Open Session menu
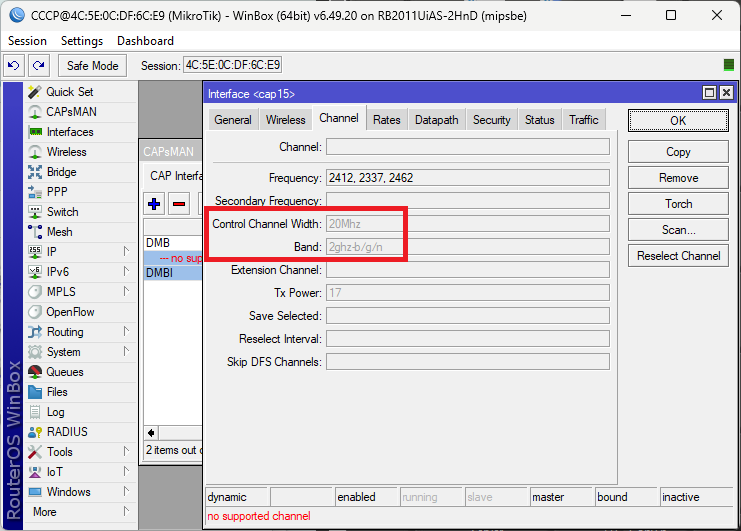Viewport: 741px width, 531px height. [x=27, y=41]
